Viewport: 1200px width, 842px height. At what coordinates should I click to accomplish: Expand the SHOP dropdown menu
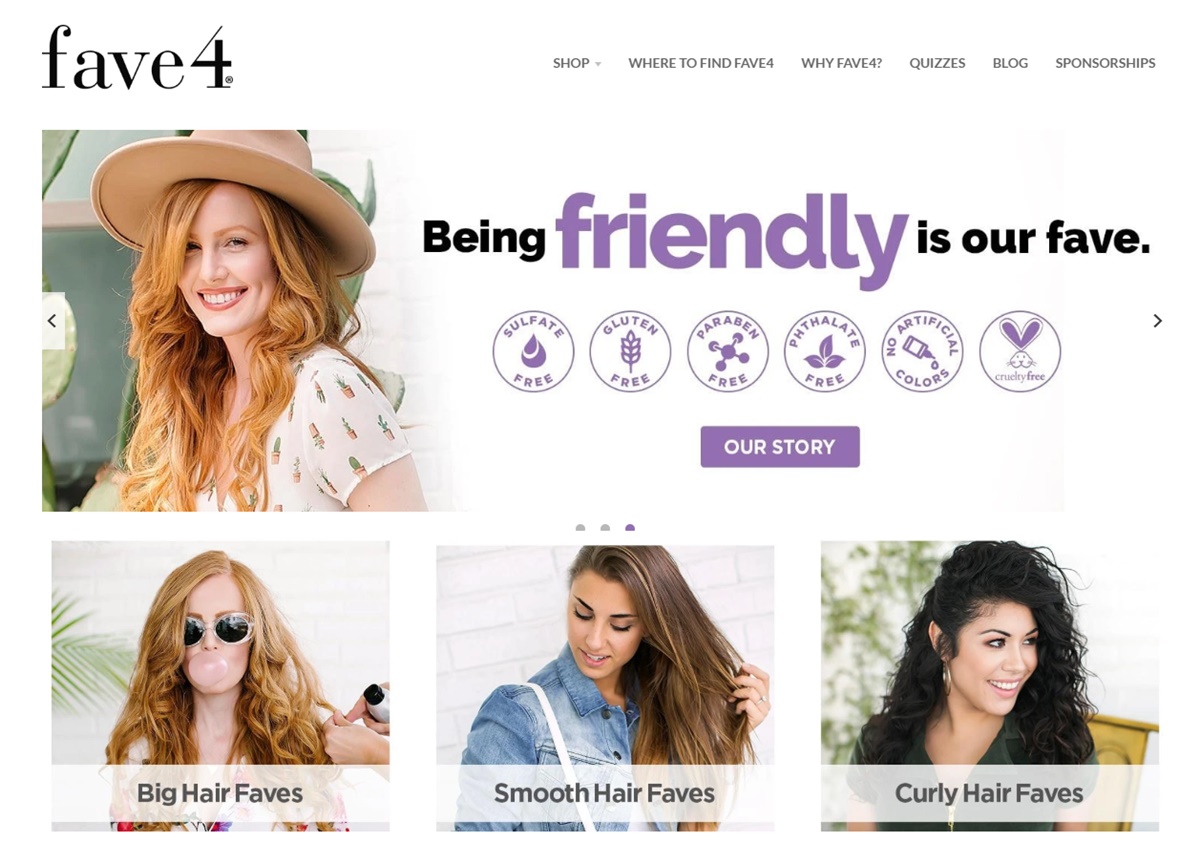pyautogui.click(x=577, y=63)
